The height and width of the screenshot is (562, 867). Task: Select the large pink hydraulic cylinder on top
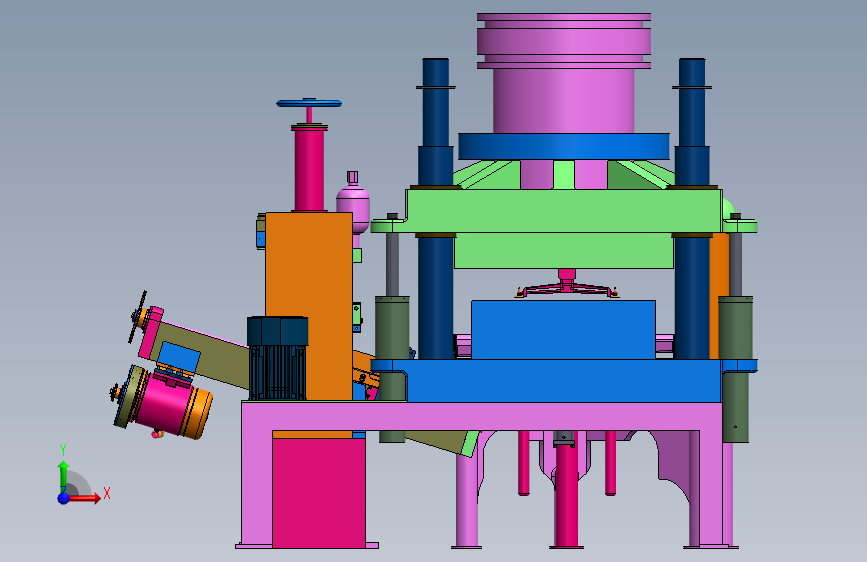click(x=563, y=73)
